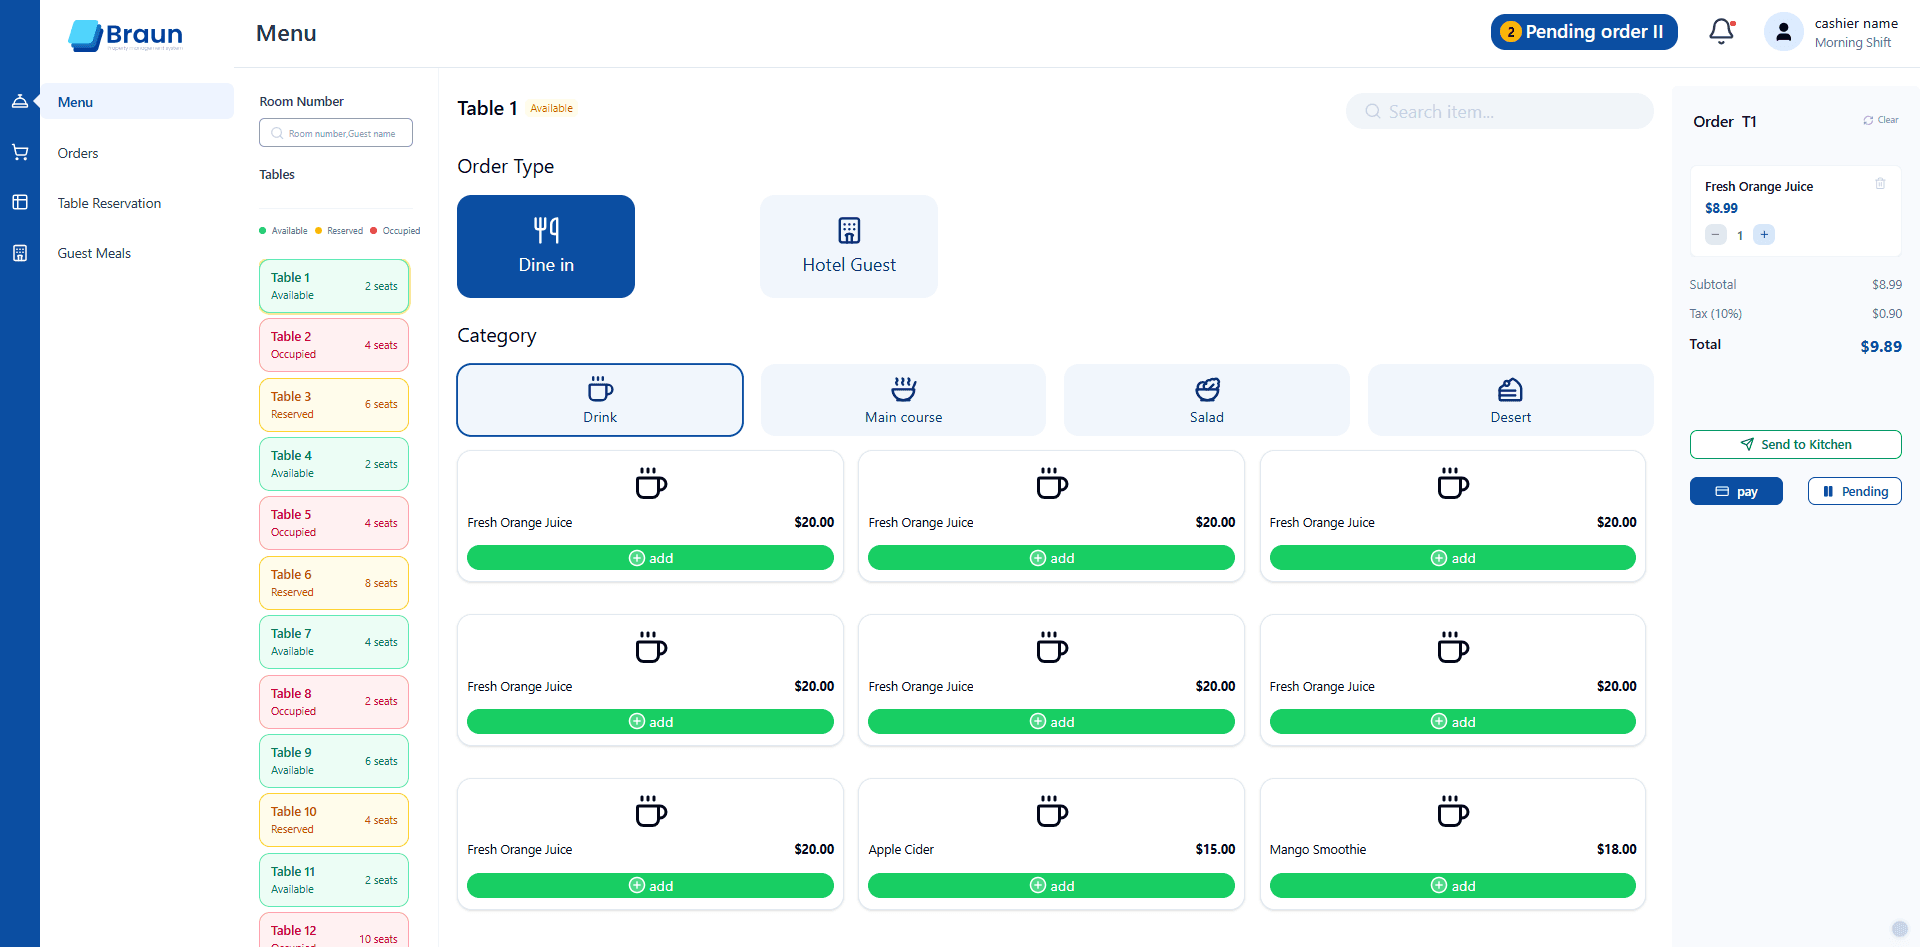Select the Drink category
The height and width of the screenshot is (947, 1920).
600,400
